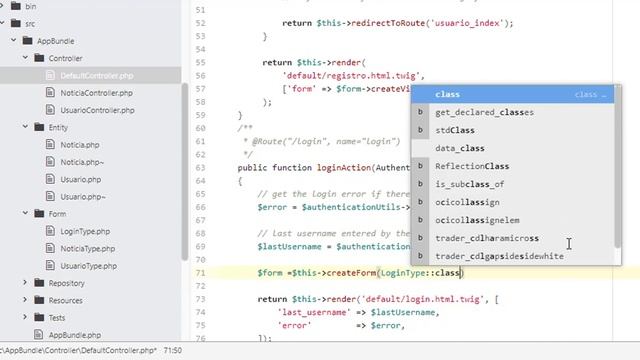Click file icon beside NoticiaController.php
The height and width of the screenshot is (360, 640).
pos(50,92)
